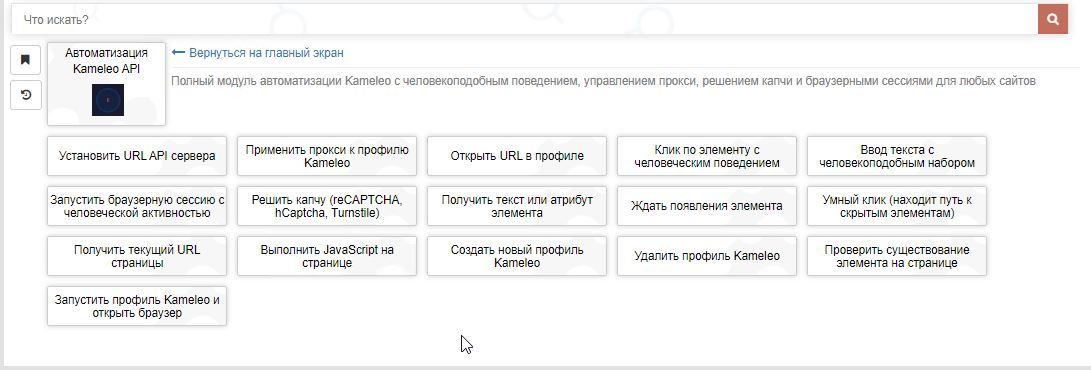Select "Установить URL API сервера" action

click(137, 156)
